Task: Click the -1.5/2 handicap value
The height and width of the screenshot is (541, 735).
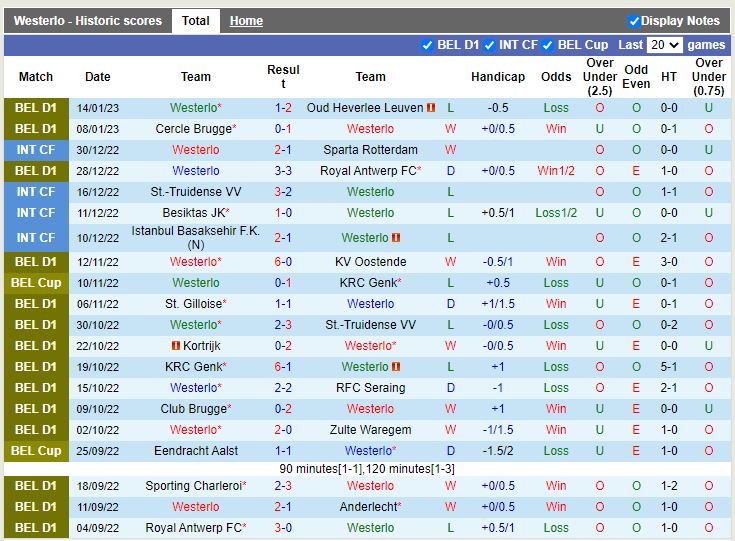Action: tap(498, 451)
